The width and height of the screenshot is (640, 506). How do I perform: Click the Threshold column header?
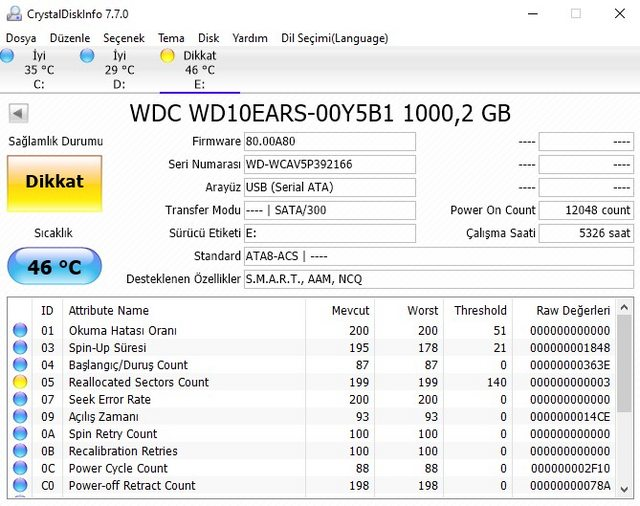(x=480, y=311)
